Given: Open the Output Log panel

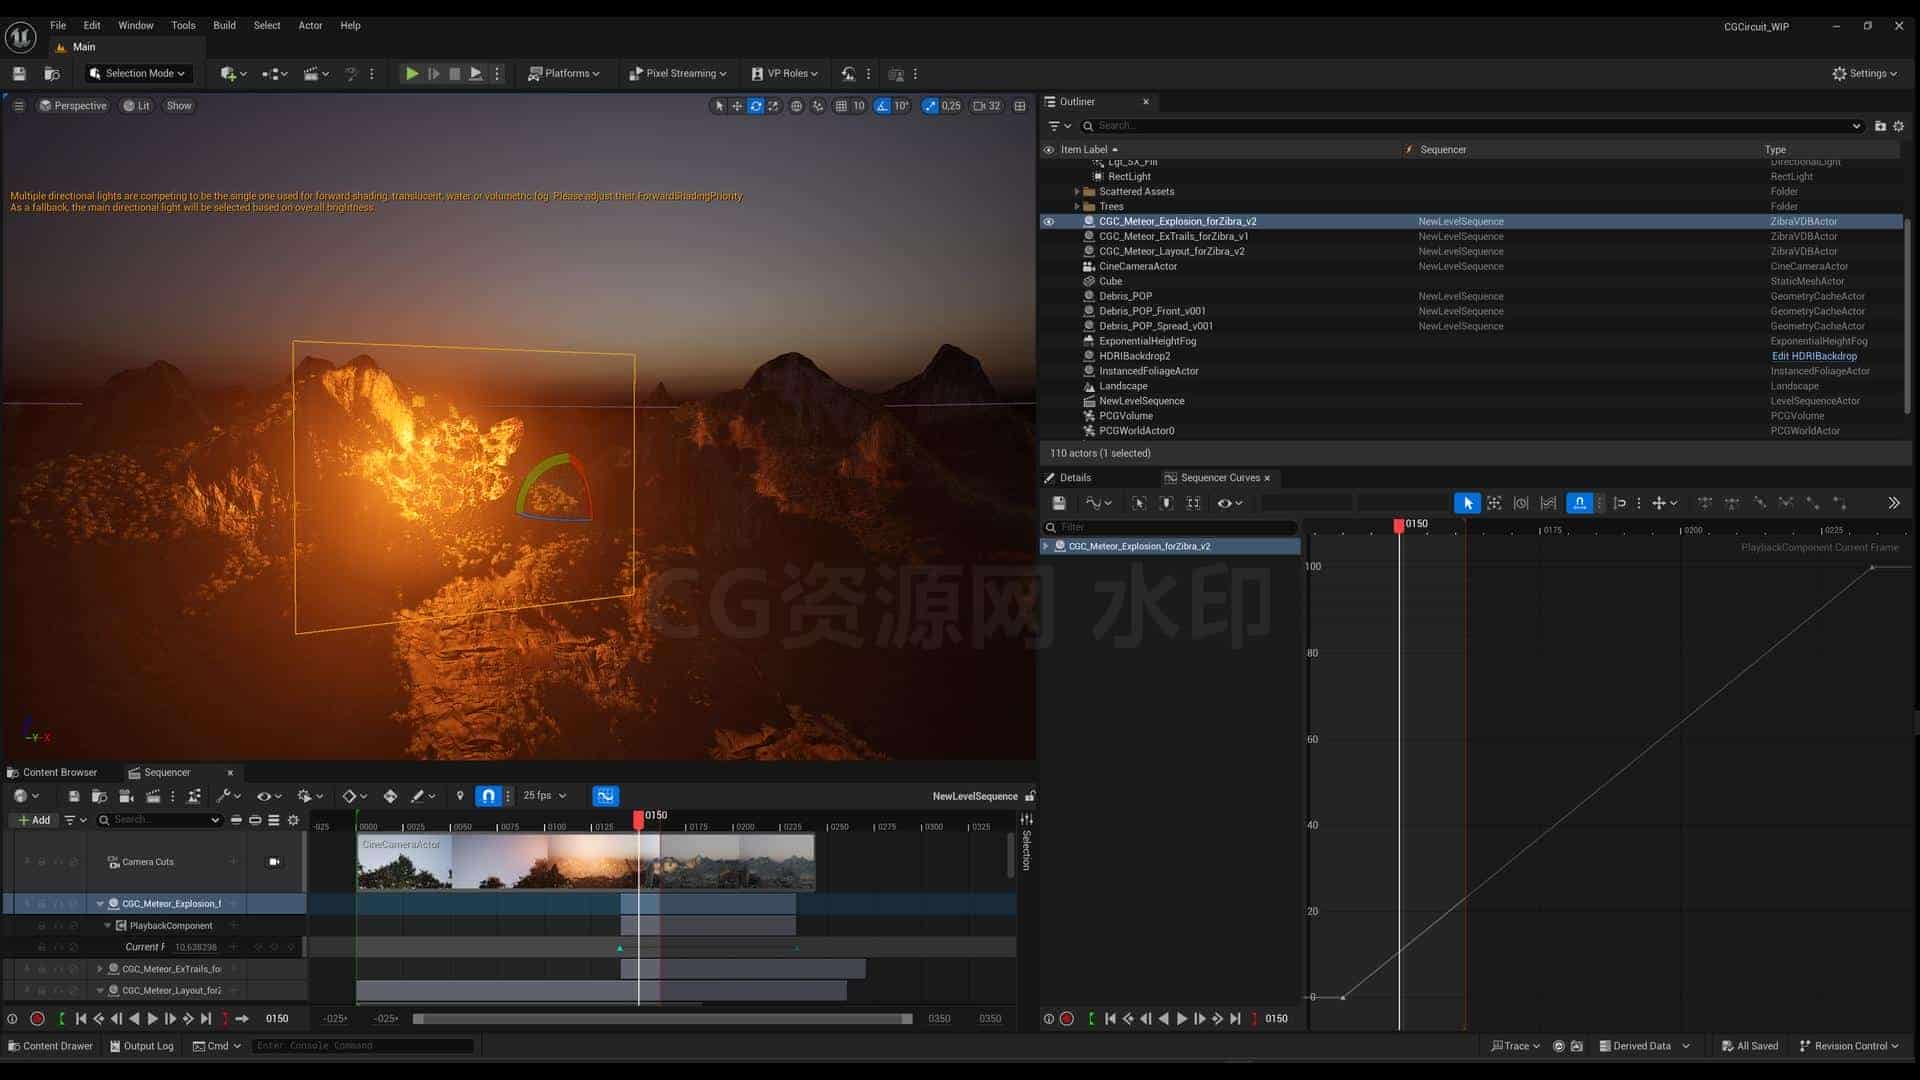Looking at the screenshot, I should point(142,1046).
